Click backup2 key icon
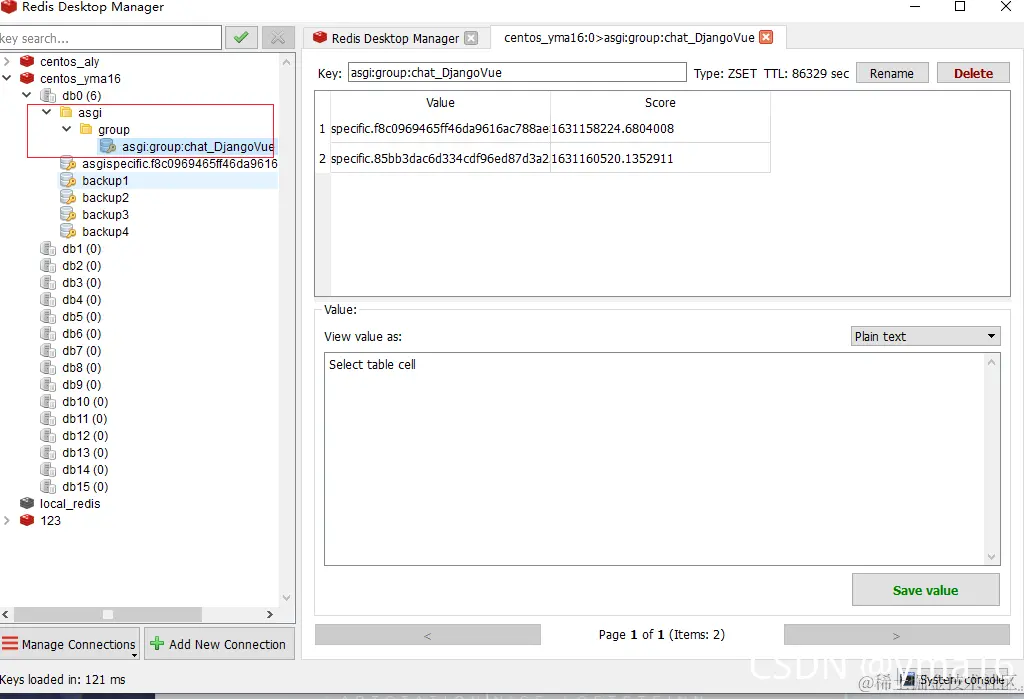This screenshot has width=1024, height=699. pyautogui.click(x=68, y=197)
